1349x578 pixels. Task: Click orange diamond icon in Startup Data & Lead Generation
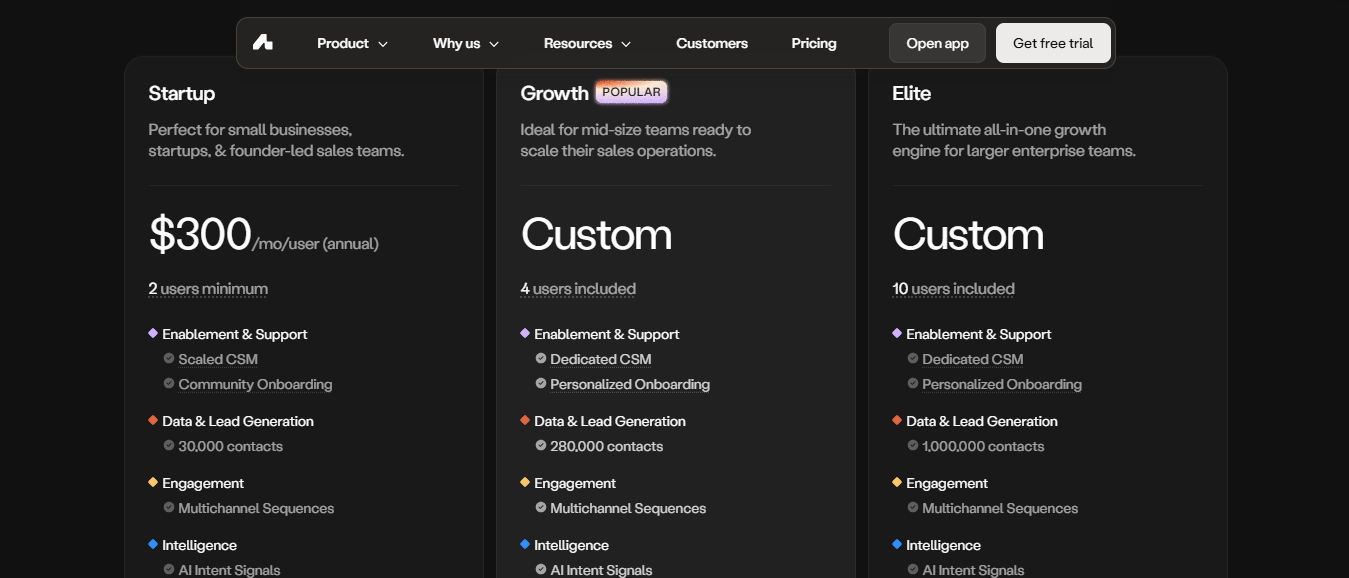153,420
